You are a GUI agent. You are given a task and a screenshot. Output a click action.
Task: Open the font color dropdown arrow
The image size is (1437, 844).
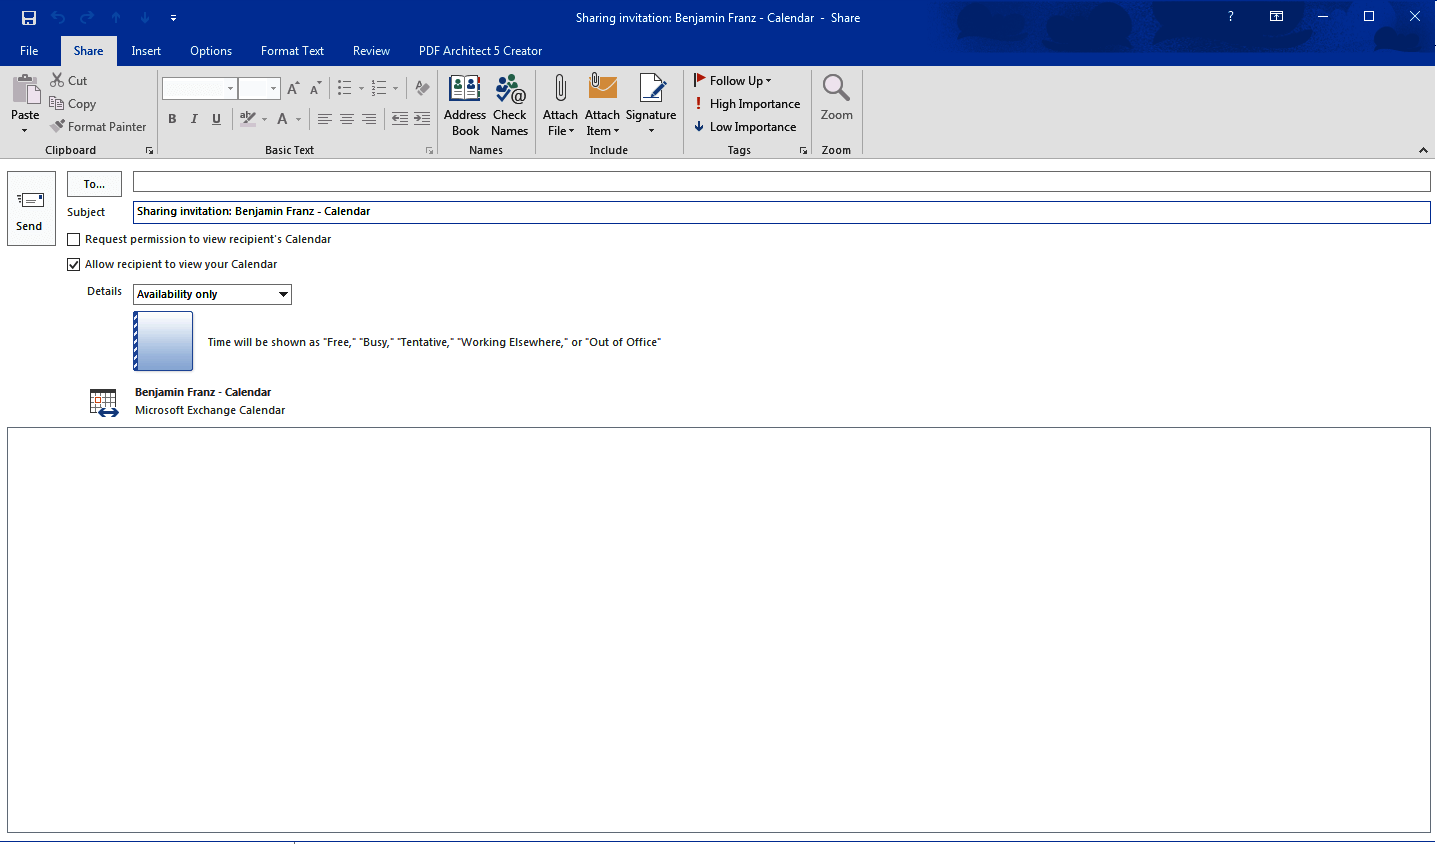299,119
